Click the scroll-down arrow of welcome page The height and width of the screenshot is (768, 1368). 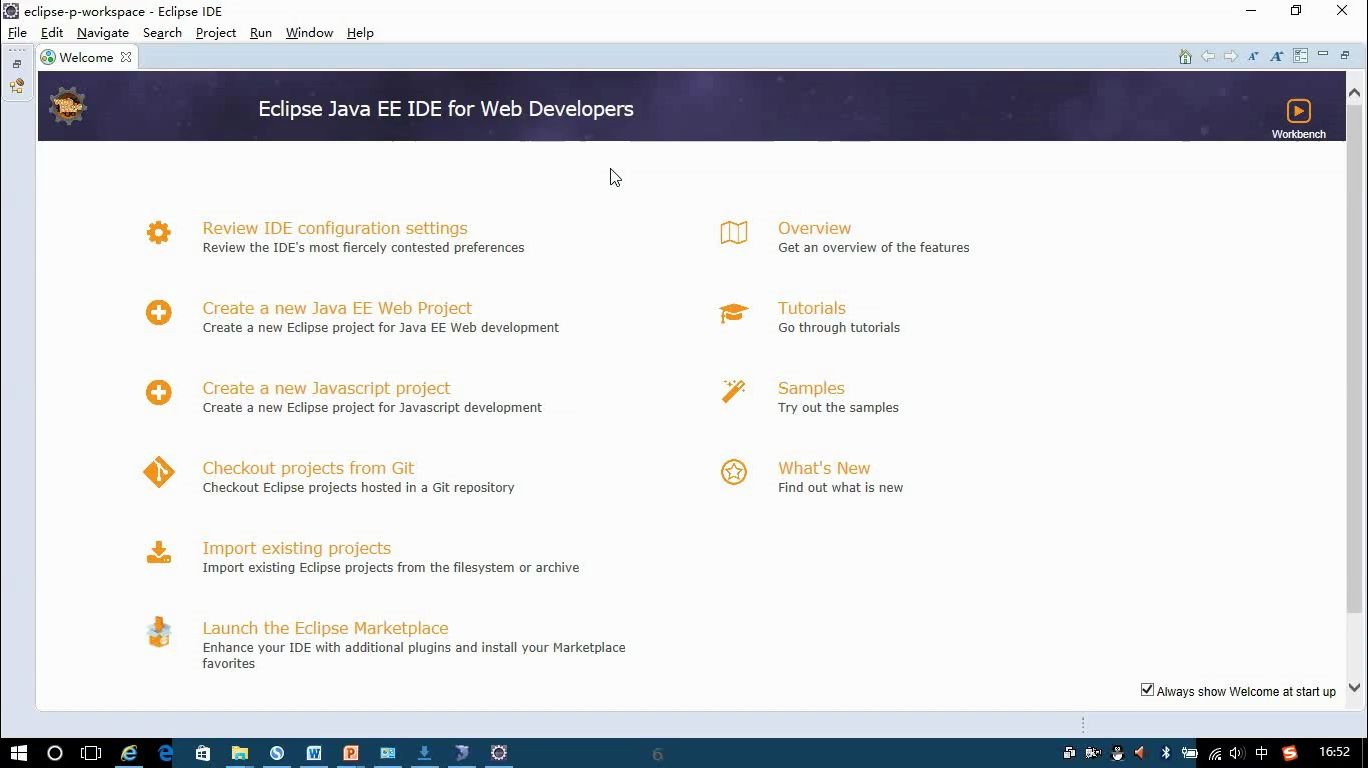pos(1354,688)
